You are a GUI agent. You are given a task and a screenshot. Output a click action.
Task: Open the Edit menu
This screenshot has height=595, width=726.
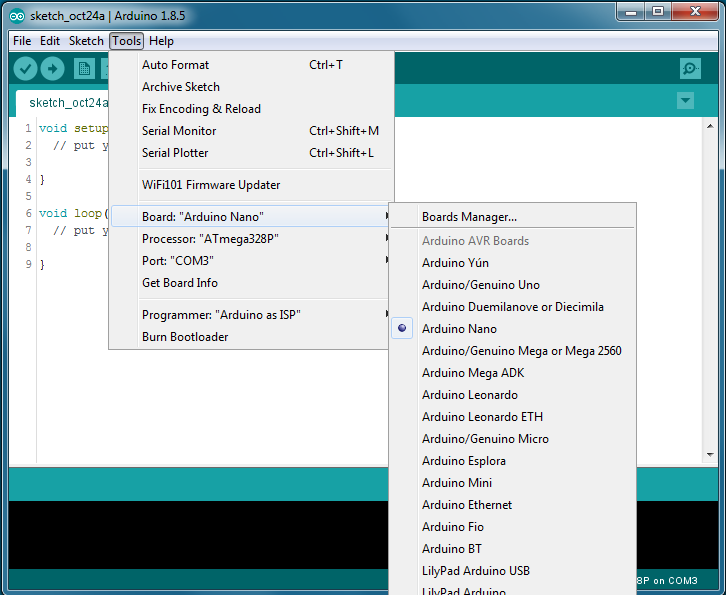[50, 41]
